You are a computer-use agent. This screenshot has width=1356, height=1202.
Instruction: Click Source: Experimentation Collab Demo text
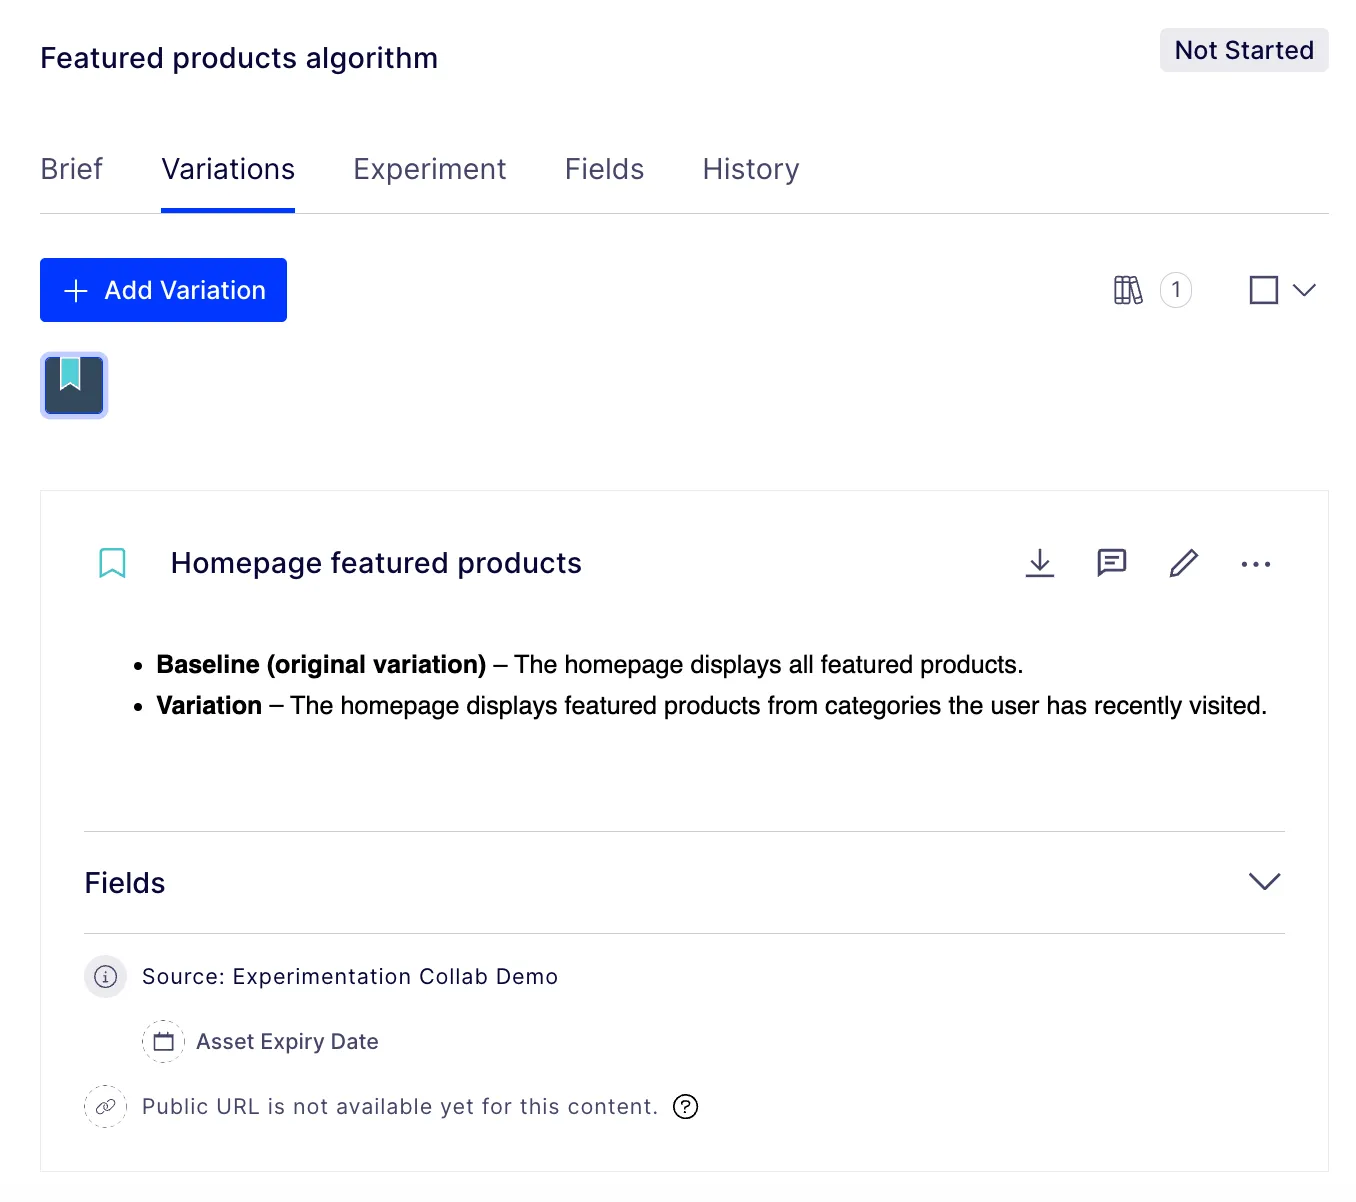(350, 976)
